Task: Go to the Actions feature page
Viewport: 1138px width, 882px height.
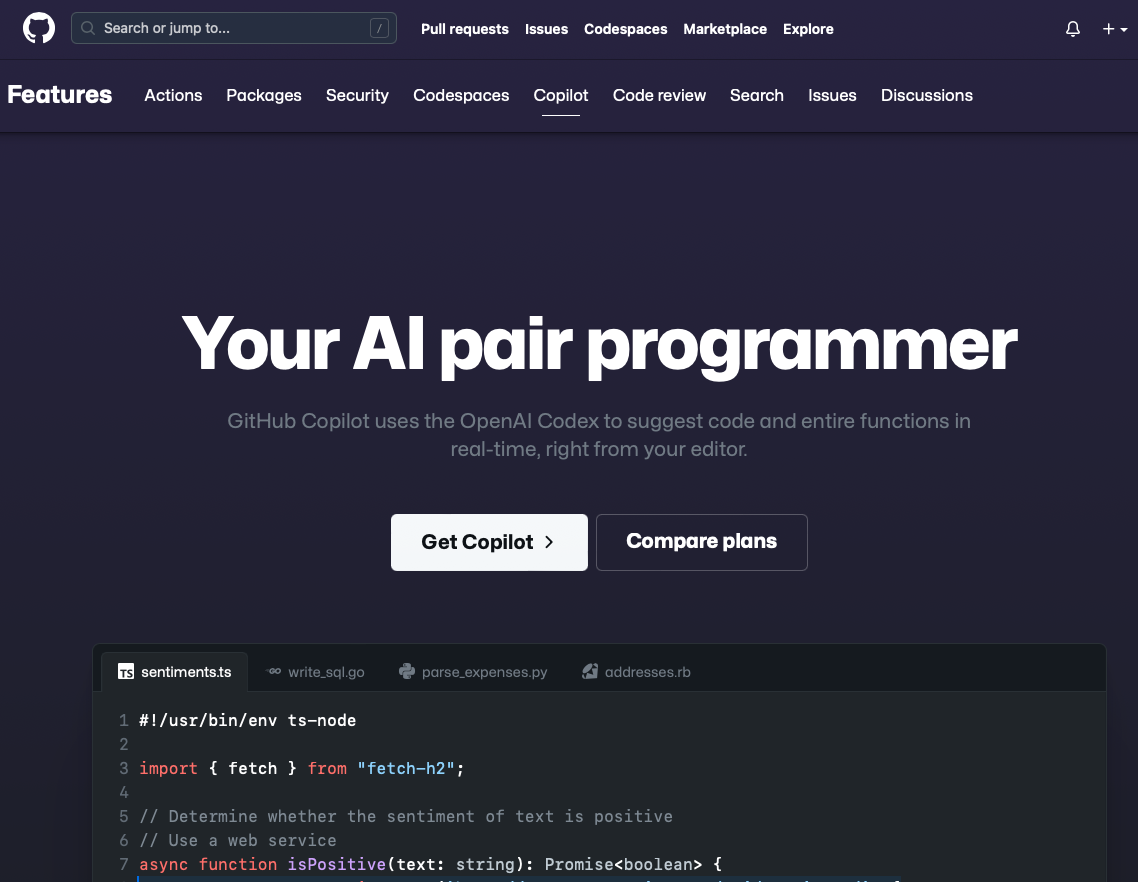Action: click(x=173, y=95)
